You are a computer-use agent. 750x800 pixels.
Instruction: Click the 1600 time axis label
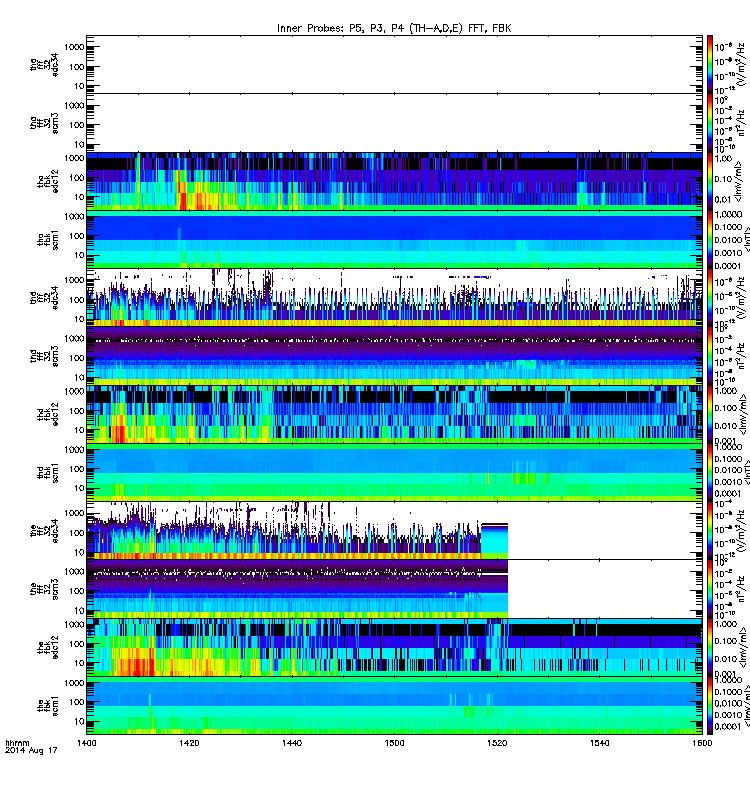[x=702, y=743]
